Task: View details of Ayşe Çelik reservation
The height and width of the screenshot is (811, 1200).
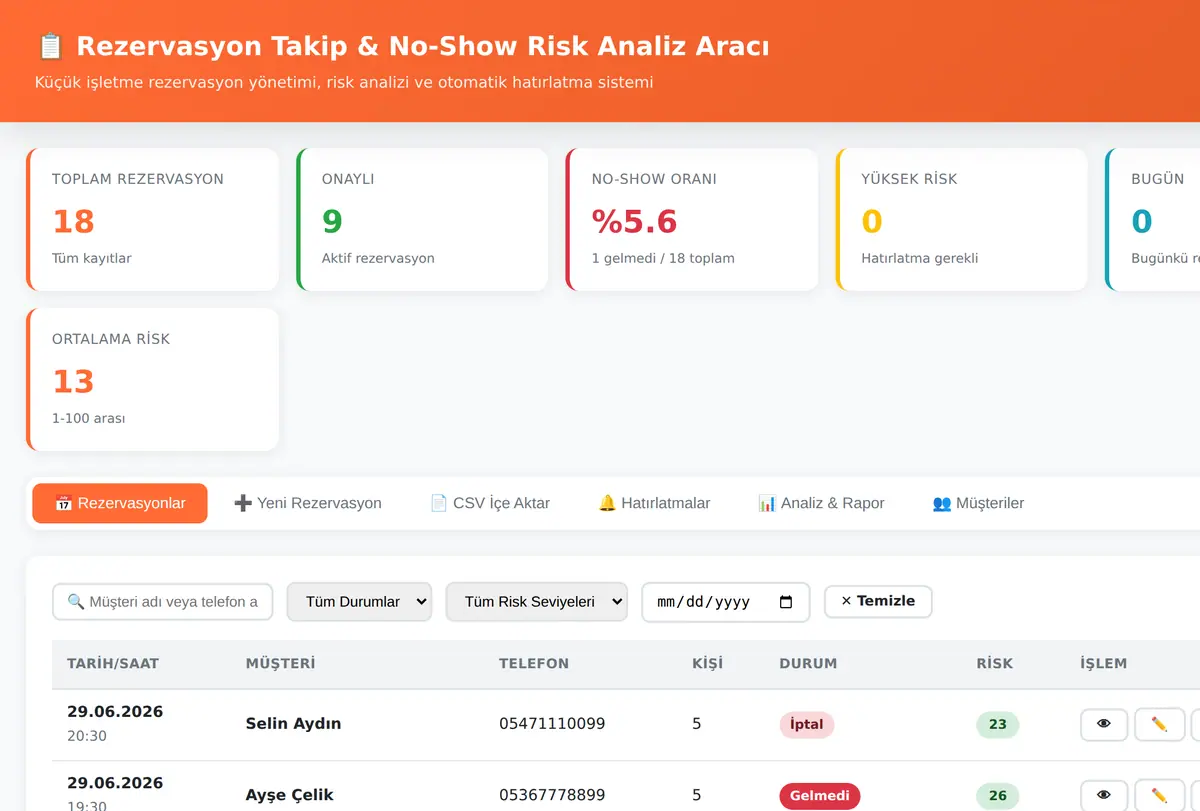Action: click(1104, 795)
